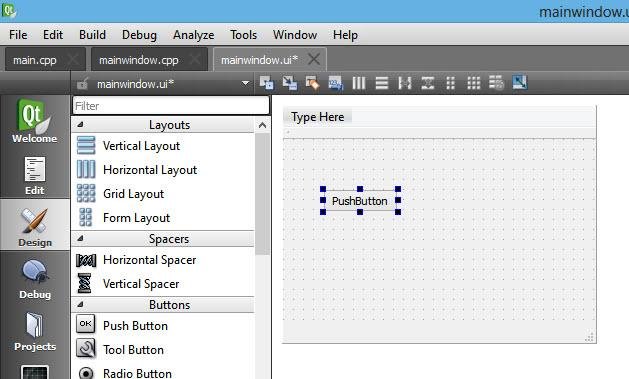Collapse the Spacers widget category
This screenshot has height=379, width=629.
coord(80,238)
